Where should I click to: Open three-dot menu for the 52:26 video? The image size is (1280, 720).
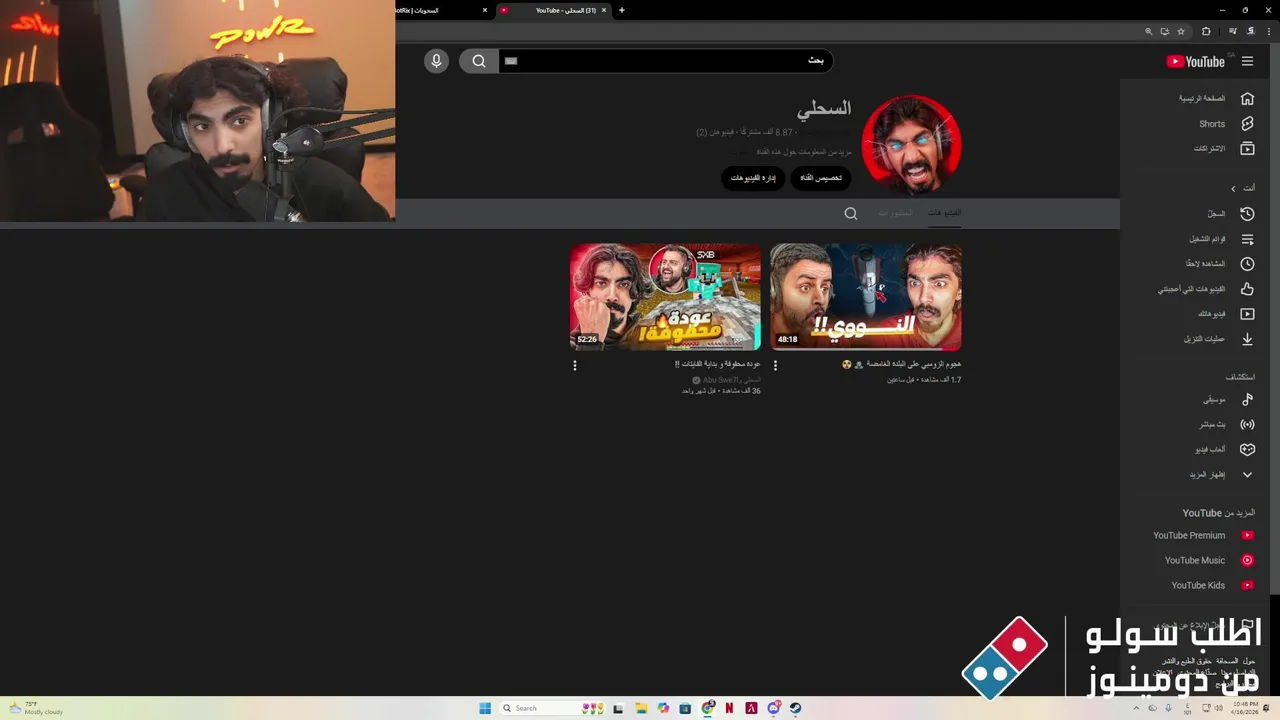point(574,366)
